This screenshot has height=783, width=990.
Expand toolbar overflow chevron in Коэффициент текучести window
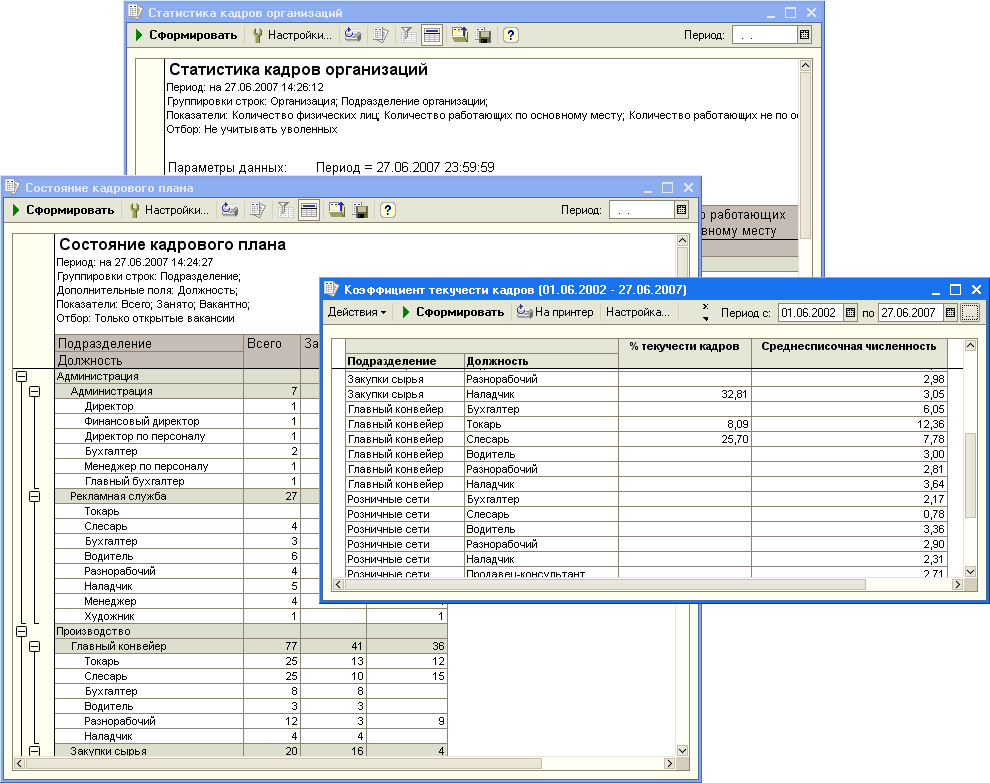pos(705,313)
